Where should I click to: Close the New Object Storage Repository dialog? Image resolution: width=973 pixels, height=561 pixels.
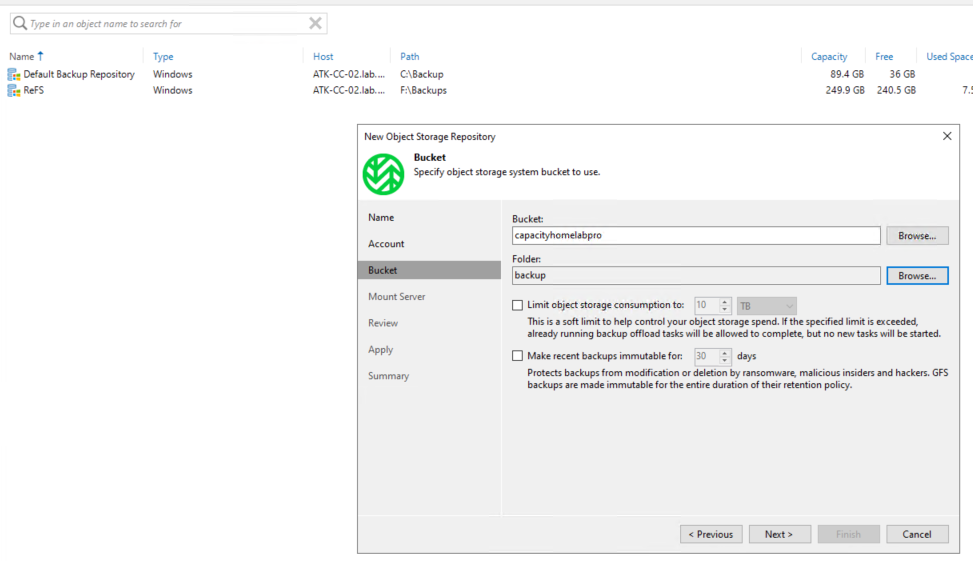pos(947,136)
